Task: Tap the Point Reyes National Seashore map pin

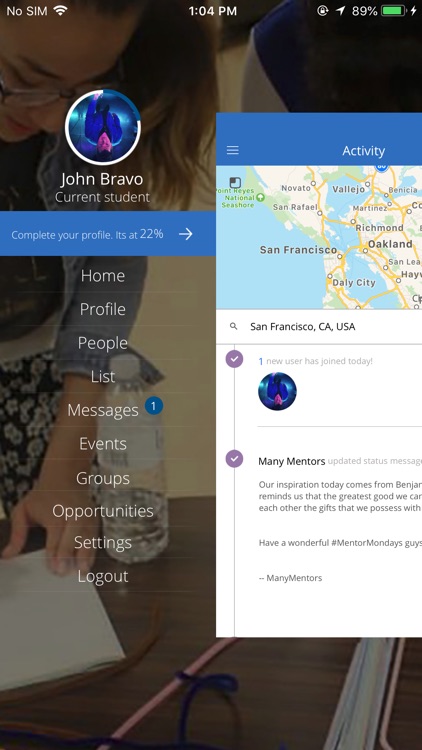Action: 260,197
